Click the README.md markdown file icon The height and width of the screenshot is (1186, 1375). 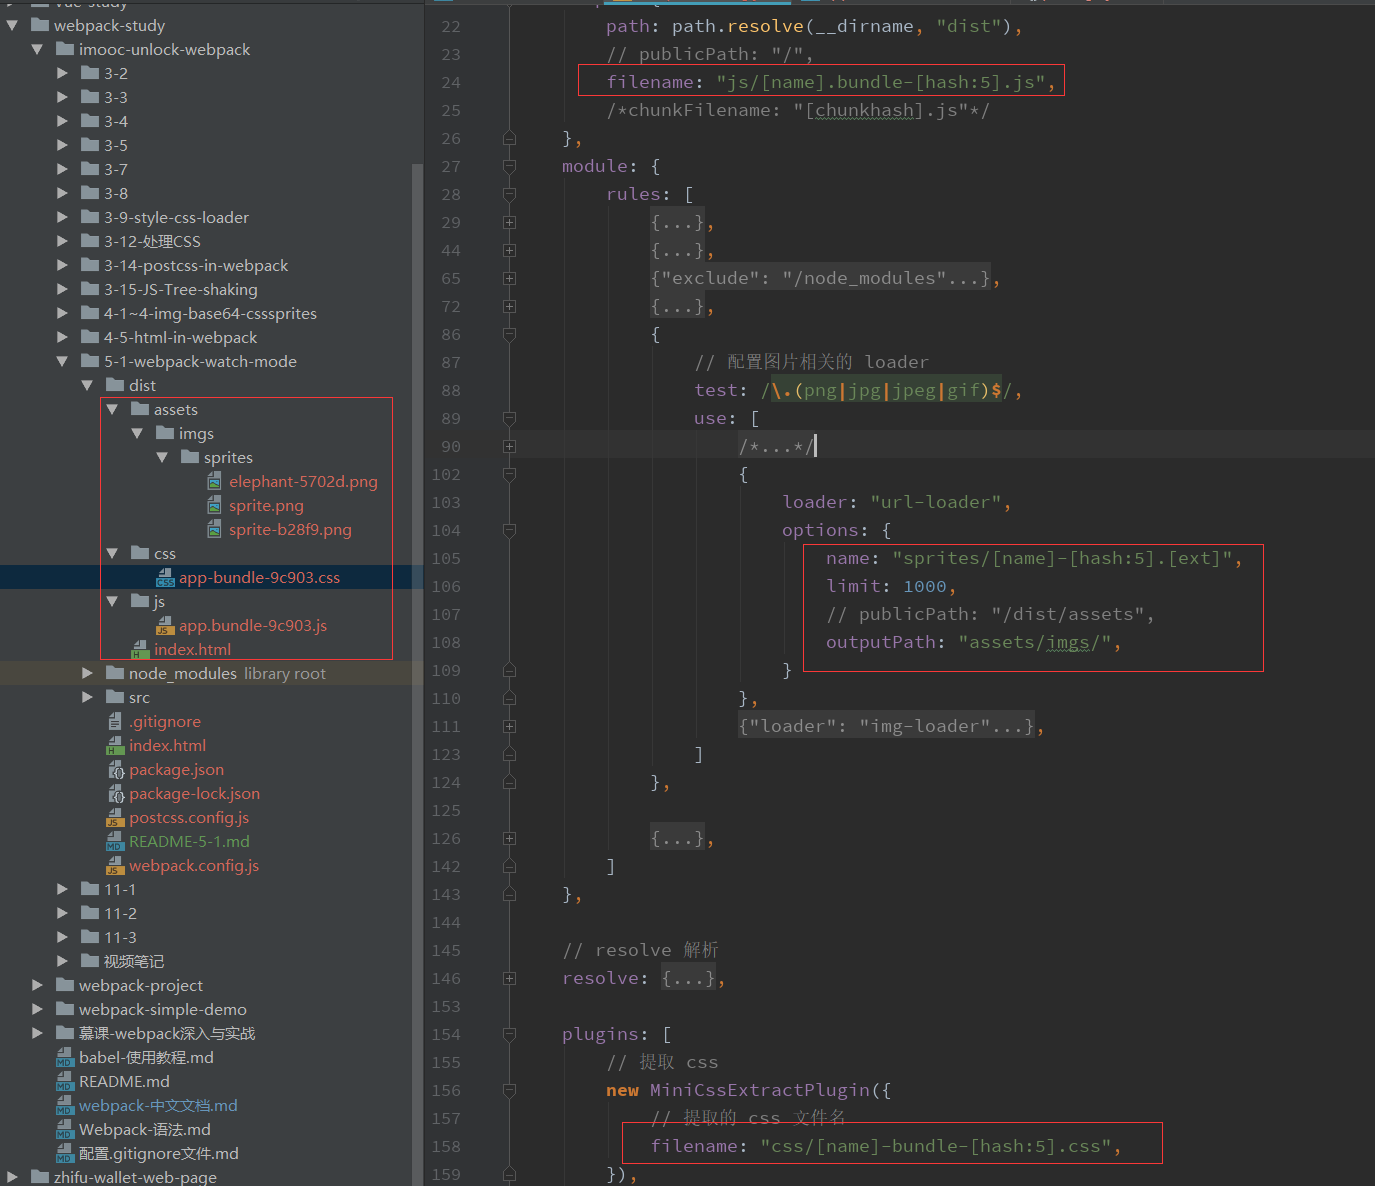click(65, 1082)
